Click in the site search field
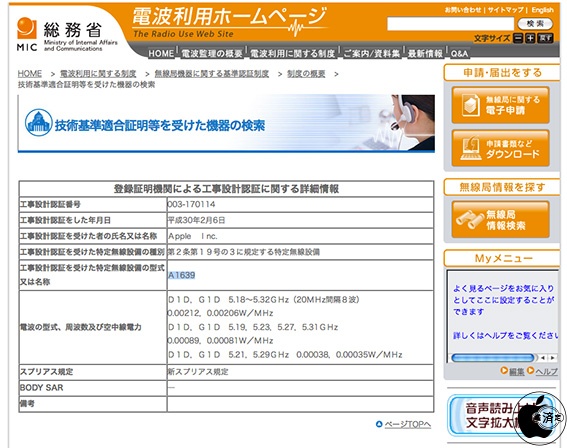This screenshot has width=567, height=448. point(450,24)
